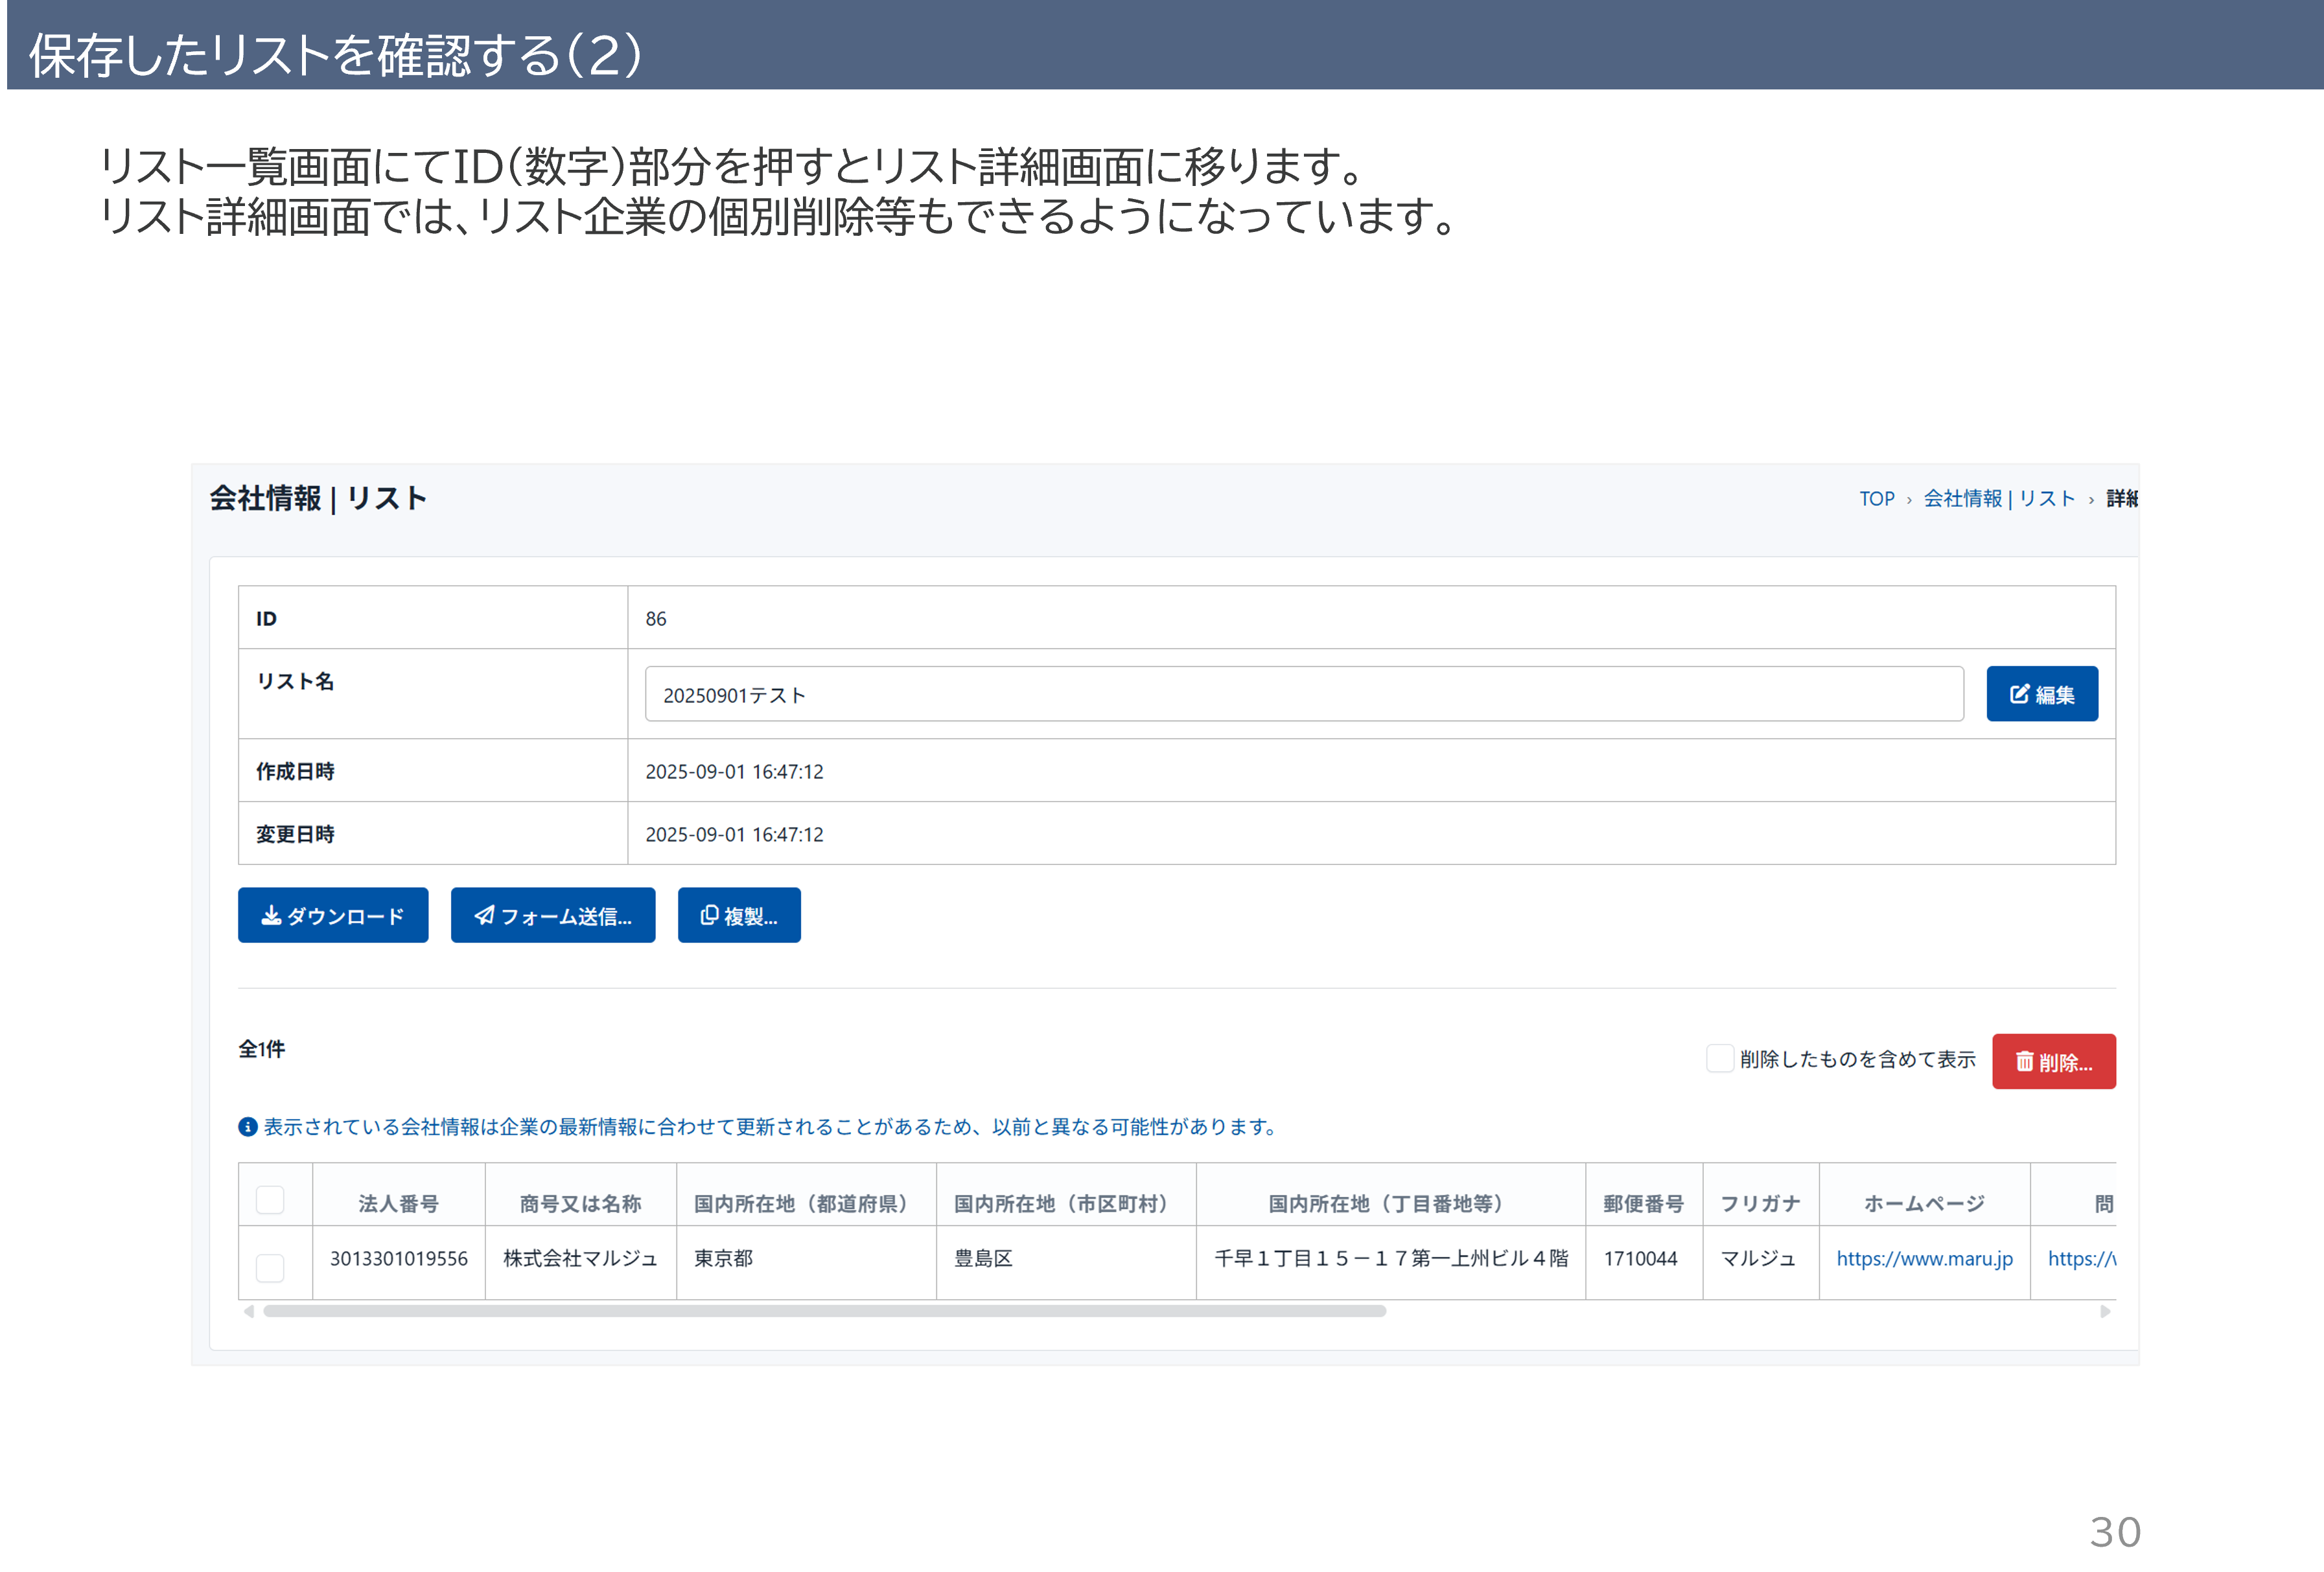
Task: Click the copy icon on 複製 button
Action: (709, 915)
